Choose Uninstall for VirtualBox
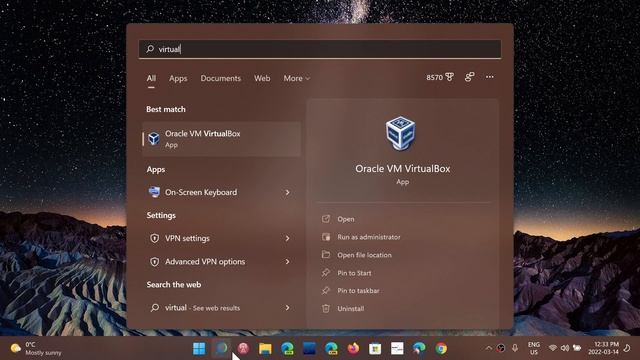This screenshot has height=360, width=640. coord(350,309)
